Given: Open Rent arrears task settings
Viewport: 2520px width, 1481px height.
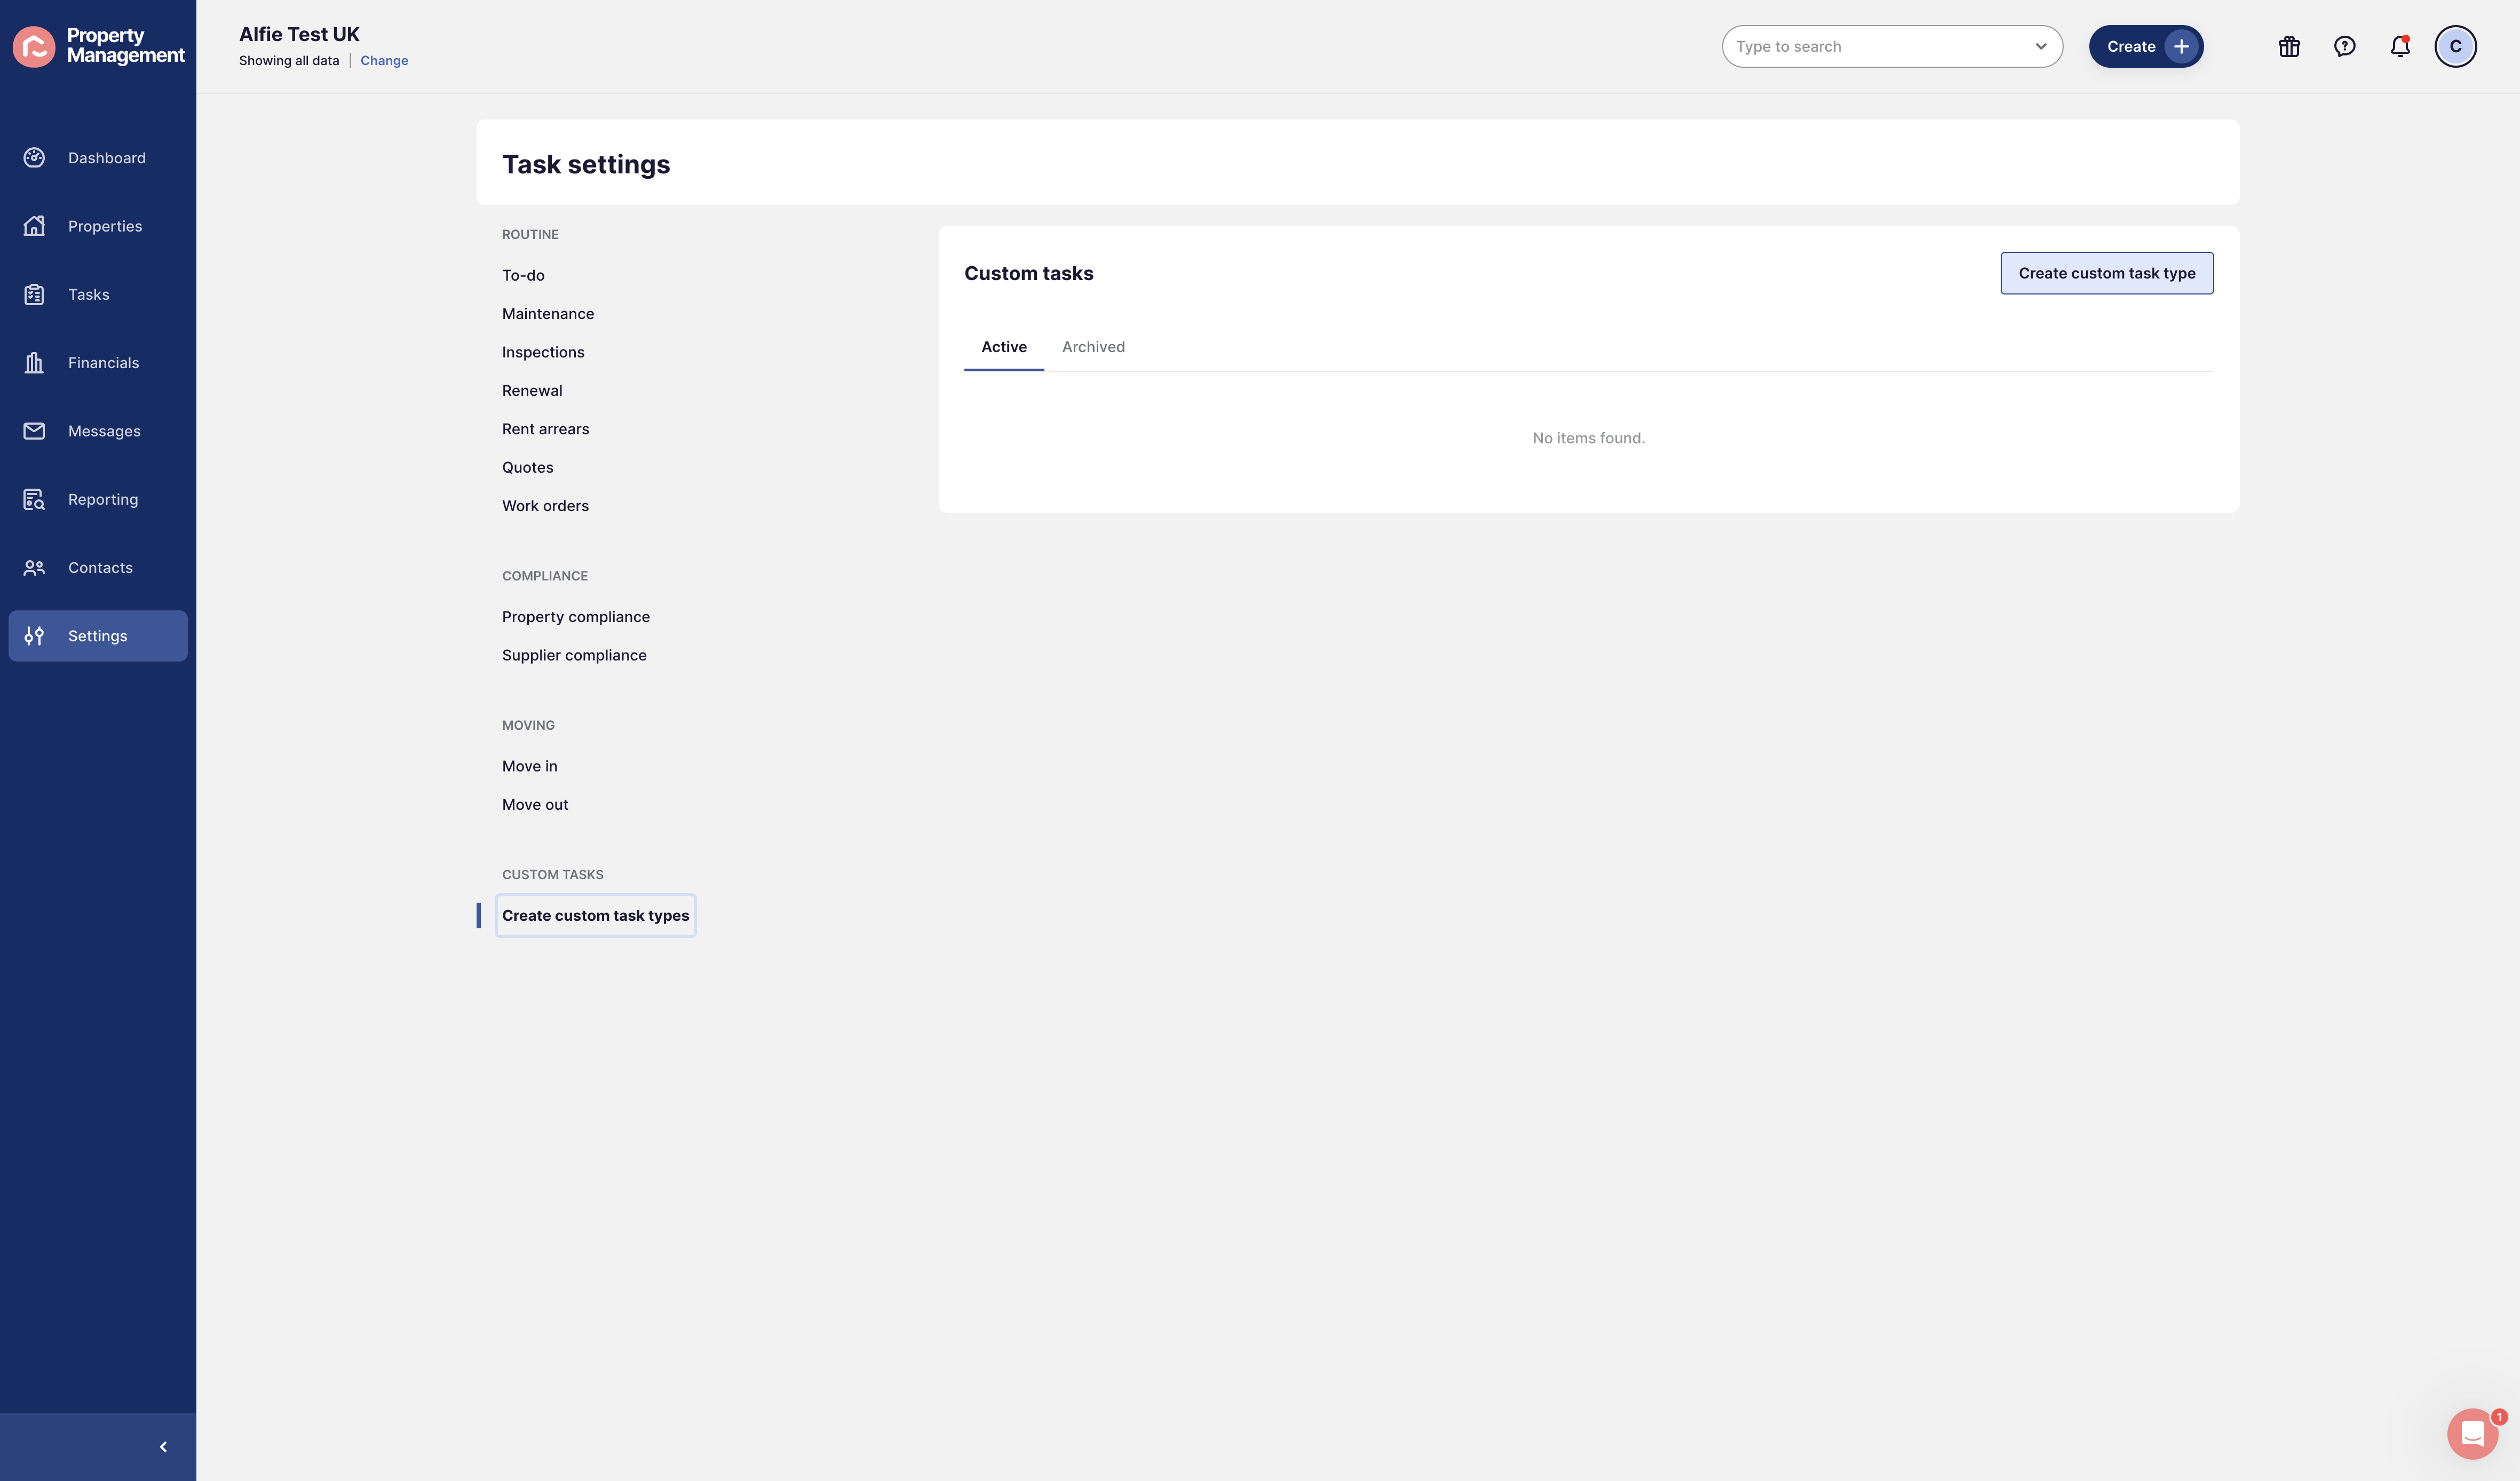Looking at the screenshot, I should [x=545, y=429].
